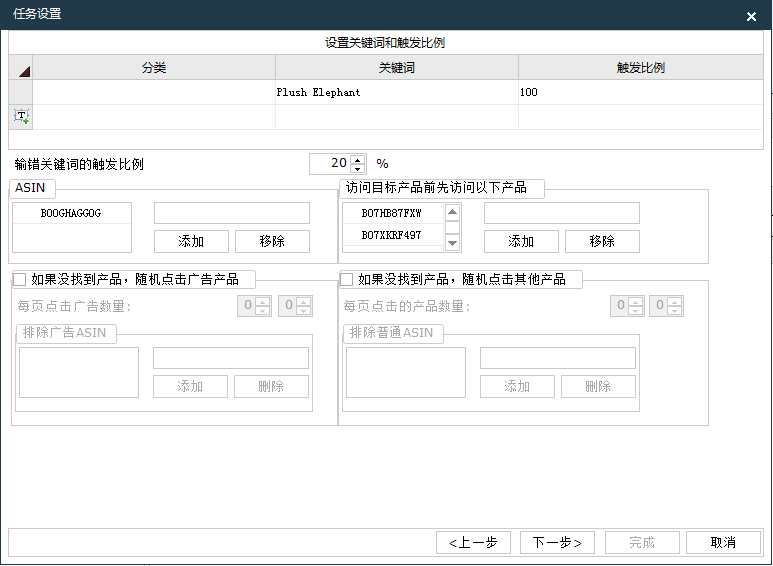Enable 如果没找到产品，随机点击广告产品 checkbox
This screenshot has width=773, height=566.
[x=20, y=280]
